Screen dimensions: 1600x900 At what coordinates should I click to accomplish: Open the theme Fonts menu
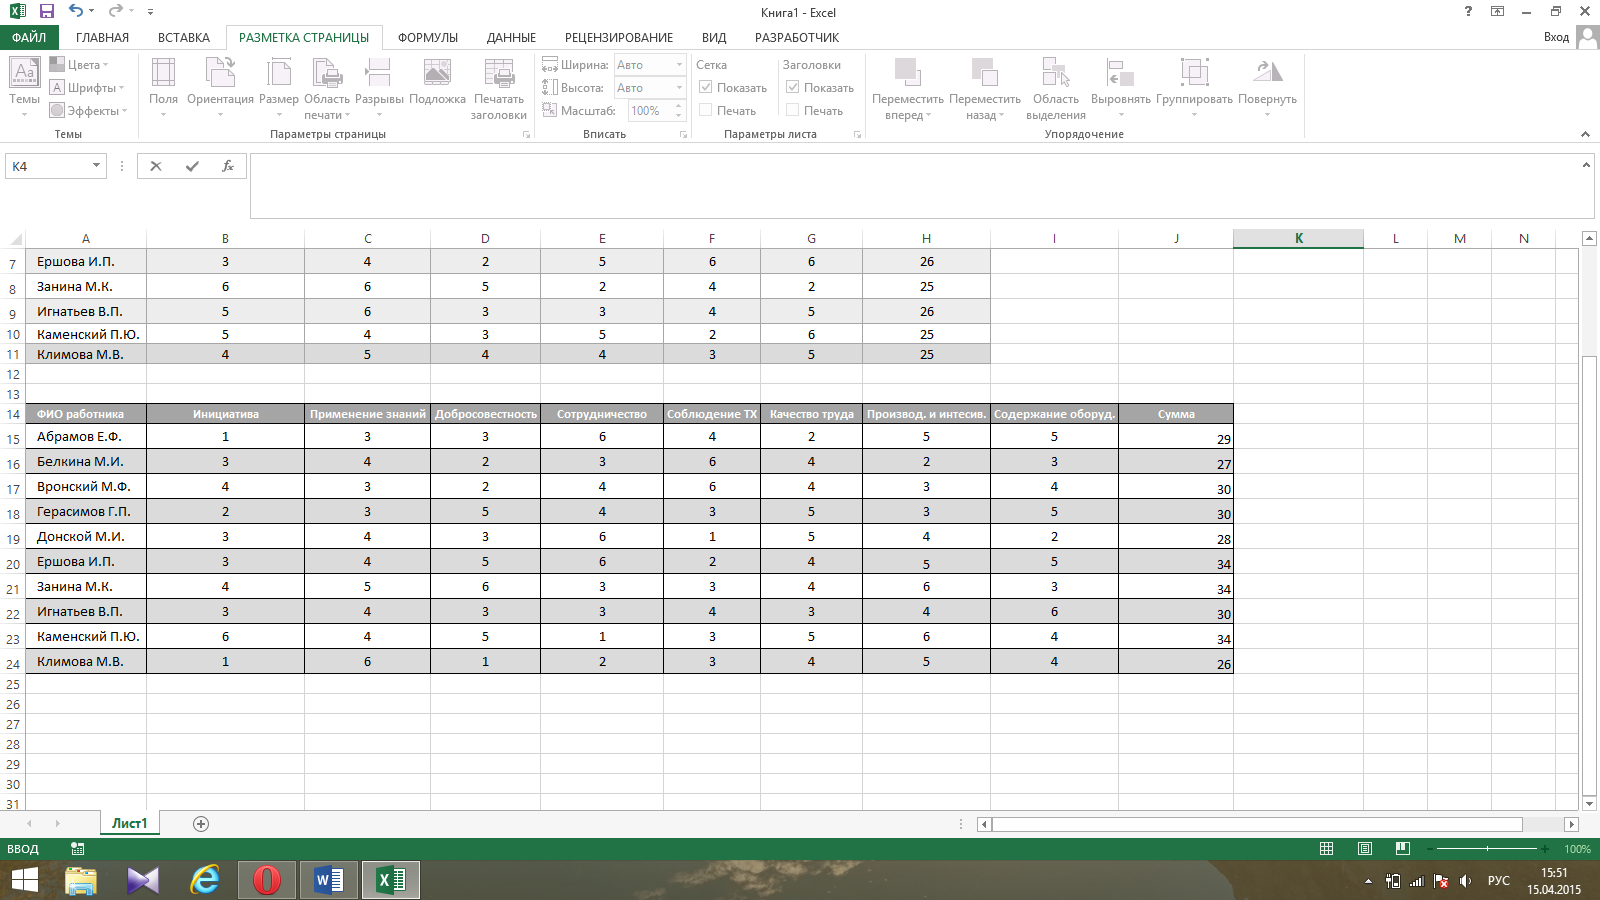click(x=87, y=88)
